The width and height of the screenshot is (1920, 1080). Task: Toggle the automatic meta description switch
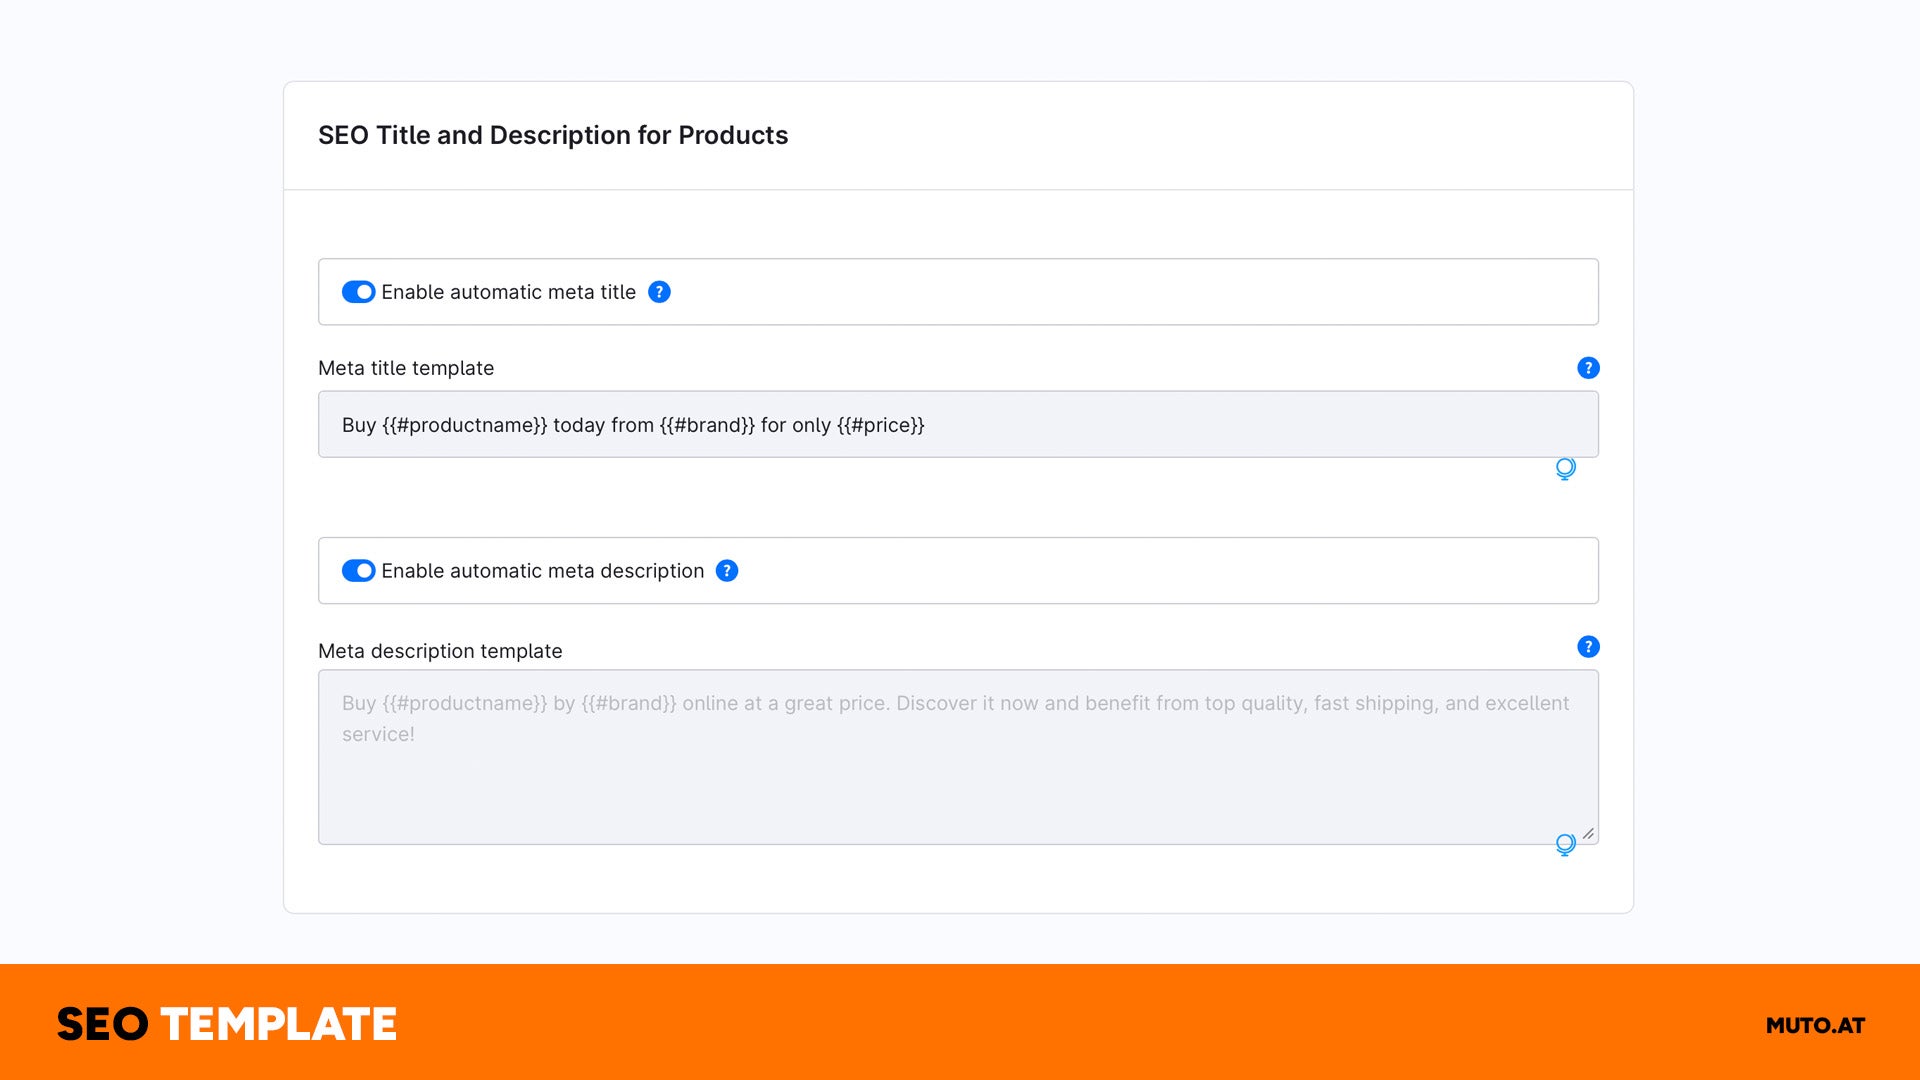point(358,571)
